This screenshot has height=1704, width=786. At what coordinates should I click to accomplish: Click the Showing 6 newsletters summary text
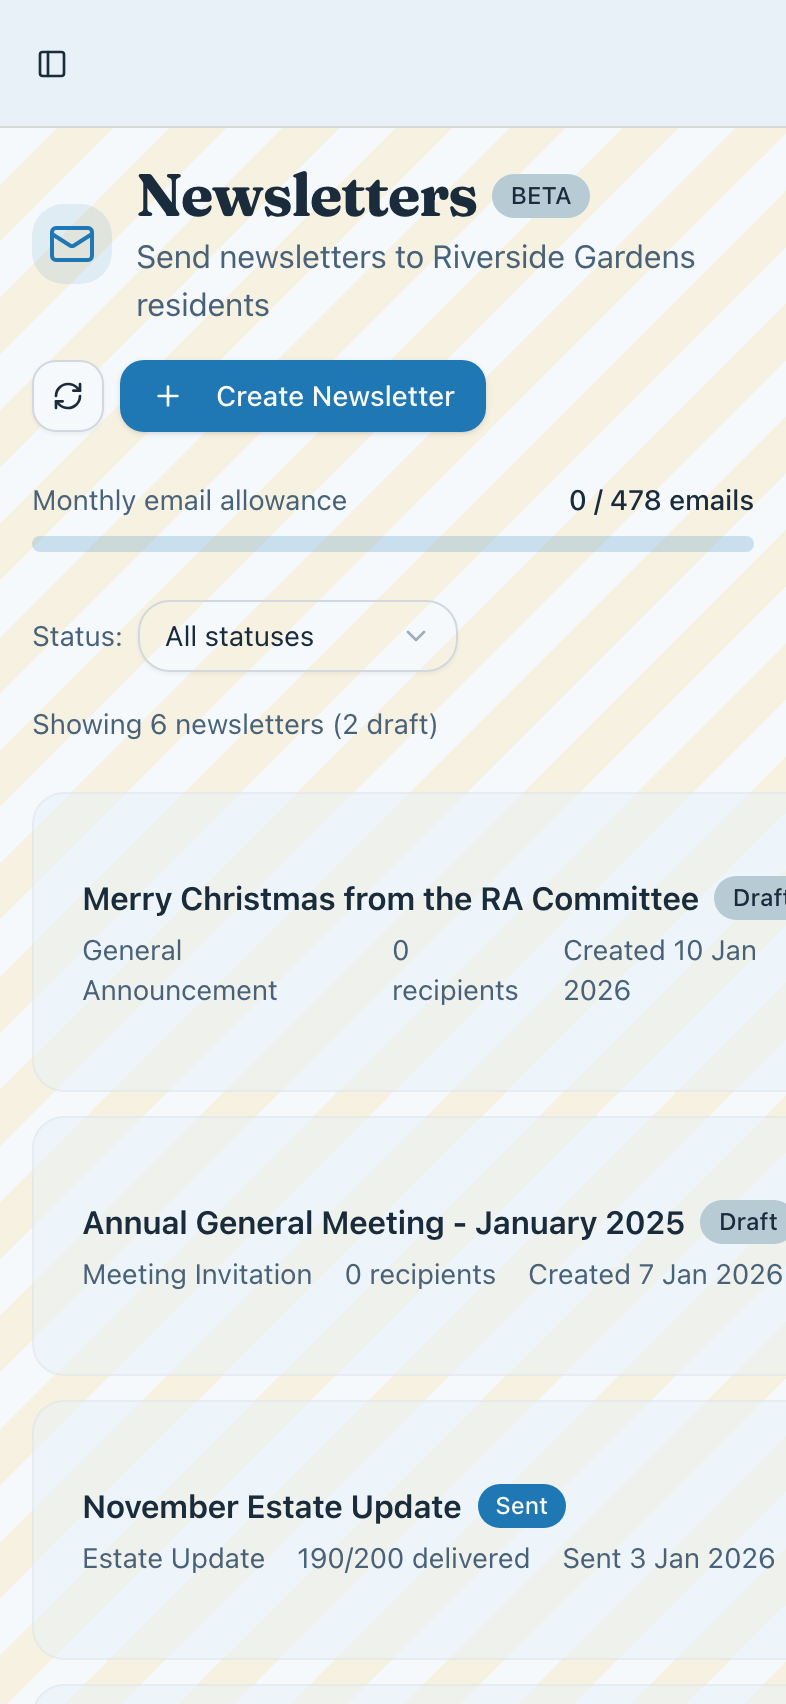235,724
